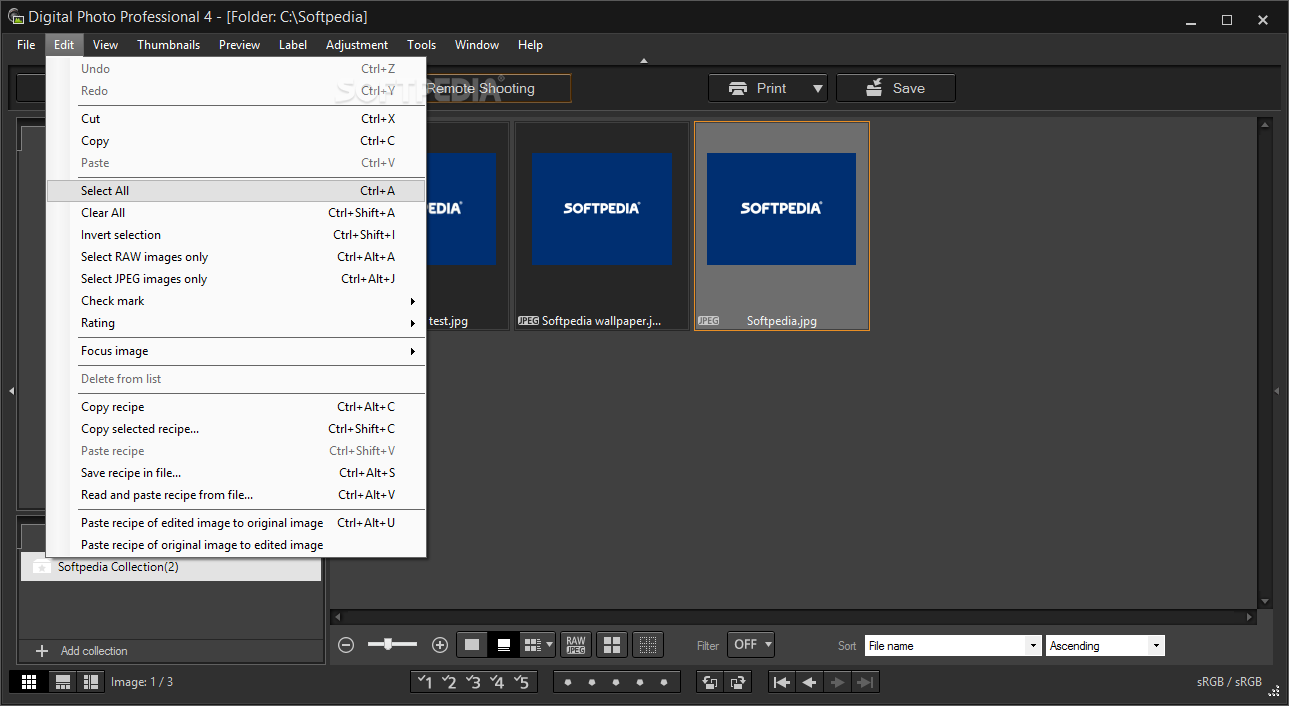Go to the previous image
Image resolution: width=1289 pixels, height=706 pixels.
[810, 682]
